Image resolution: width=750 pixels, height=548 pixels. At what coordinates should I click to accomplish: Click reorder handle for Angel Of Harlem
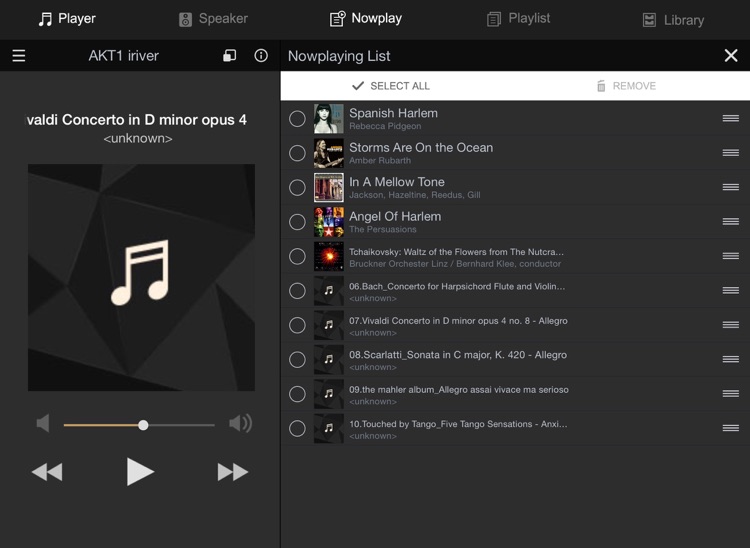coord(730,221)
